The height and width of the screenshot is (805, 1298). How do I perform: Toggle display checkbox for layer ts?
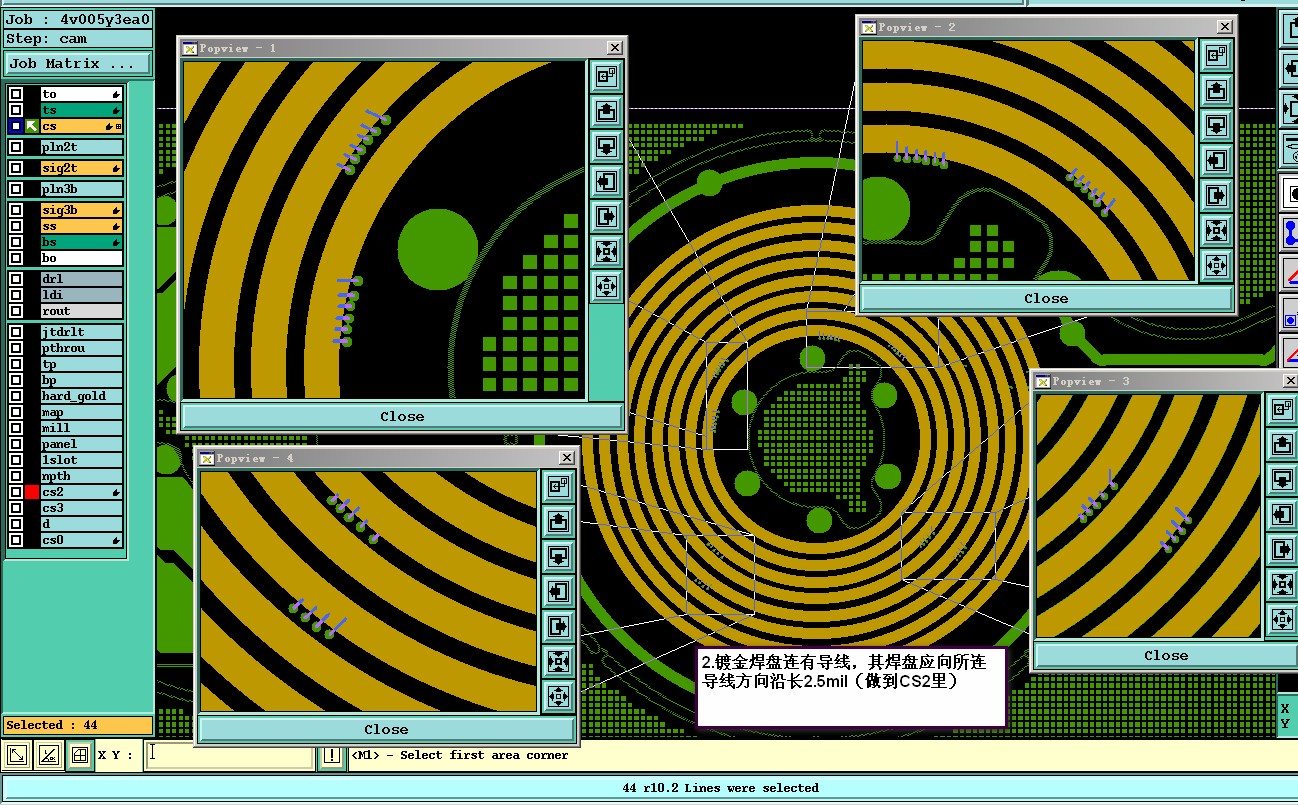(16, 110)
